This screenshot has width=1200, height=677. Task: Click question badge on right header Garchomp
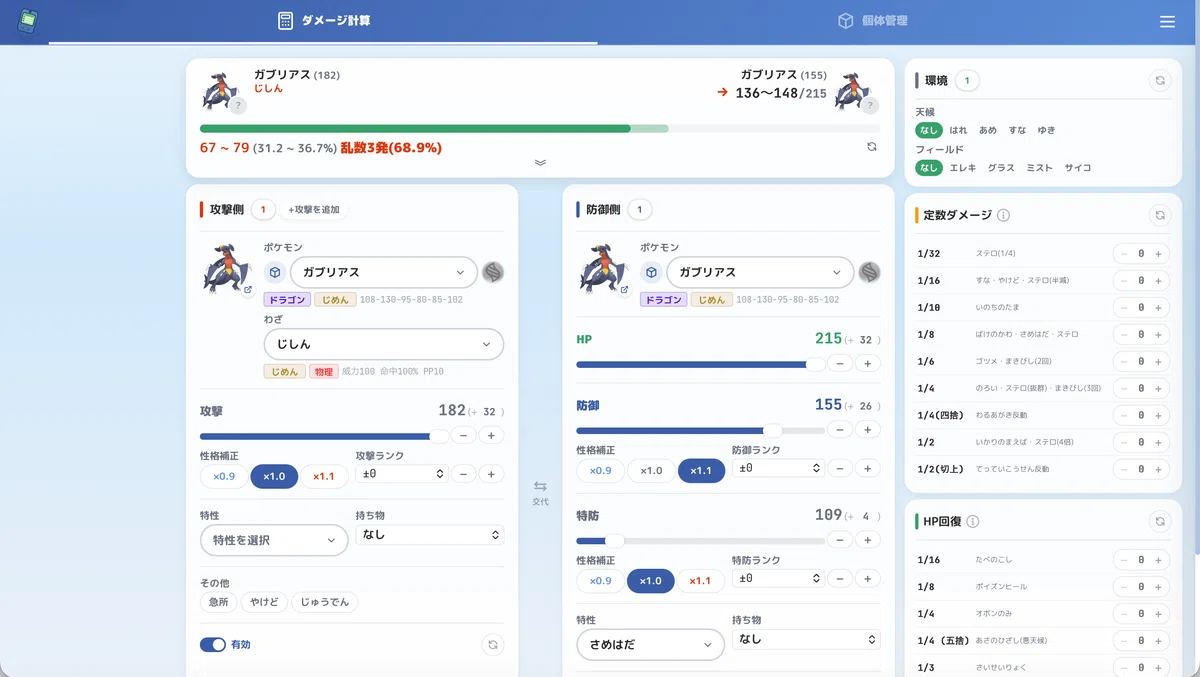click(870, 105)
